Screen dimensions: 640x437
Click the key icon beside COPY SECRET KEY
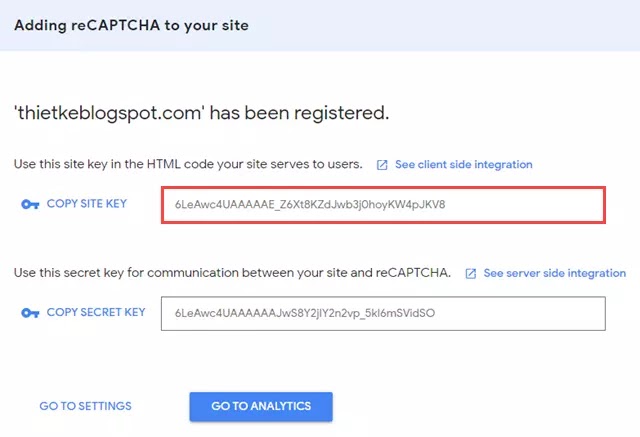coord(30,313)
